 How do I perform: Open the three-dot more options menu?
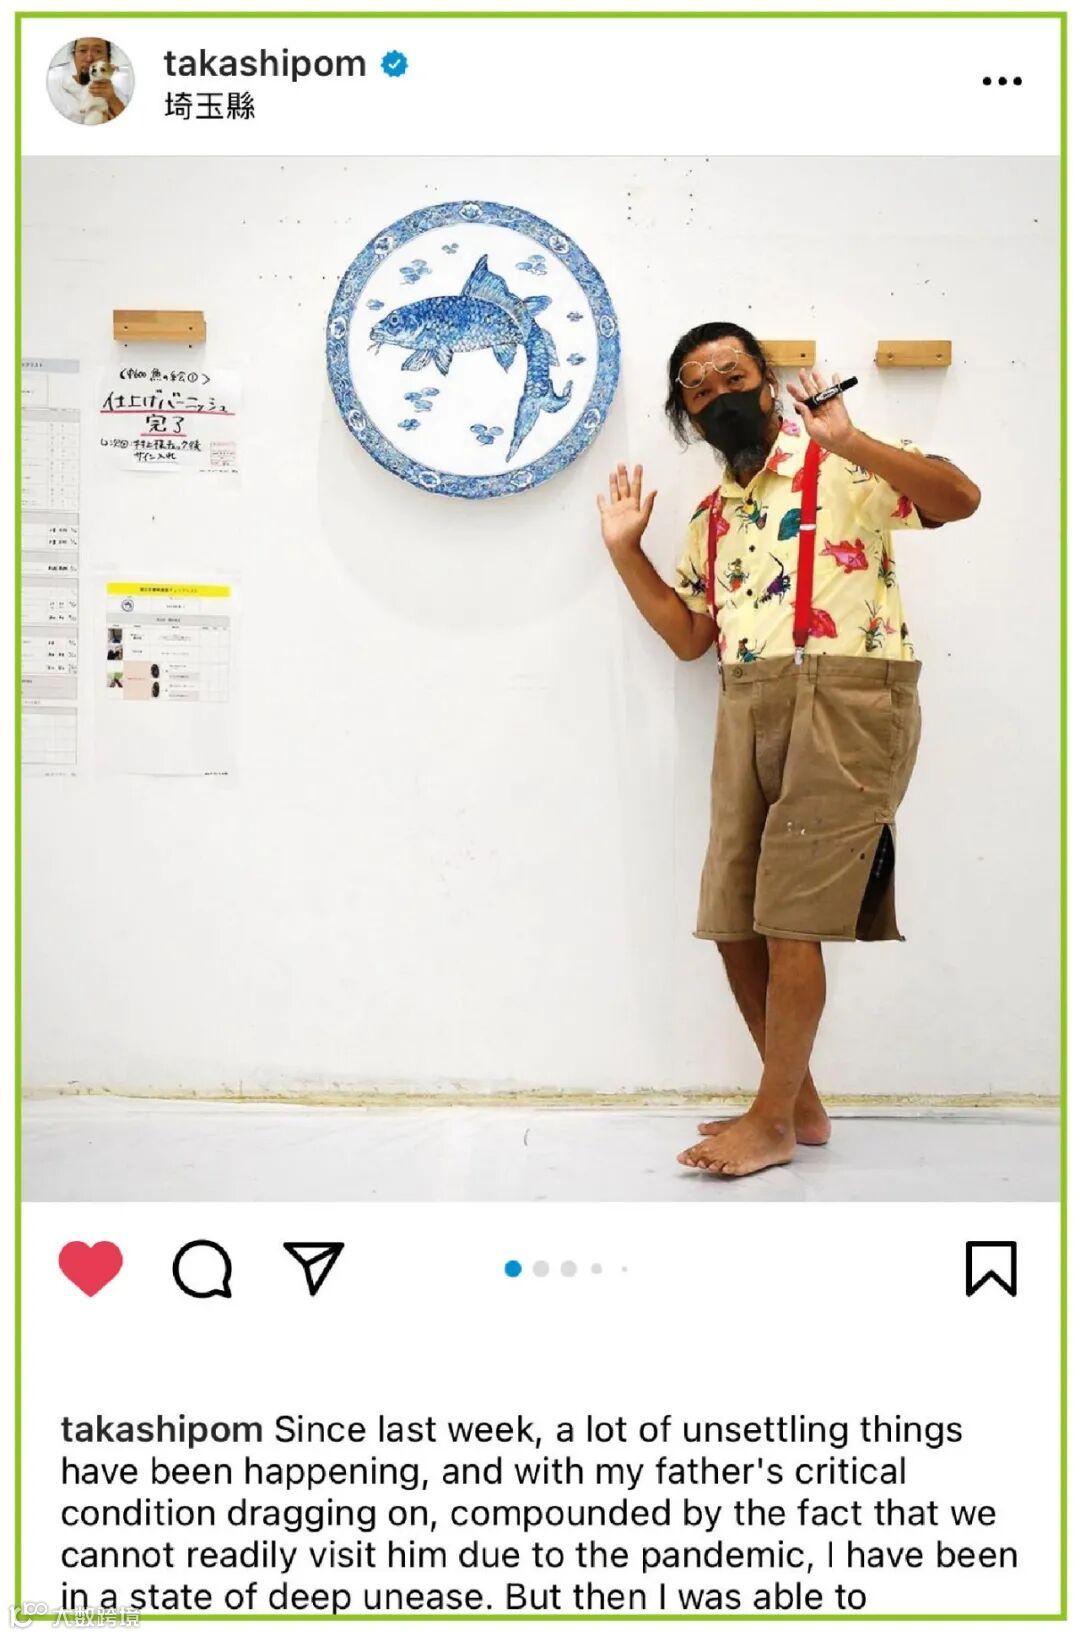pos(1002,81)
